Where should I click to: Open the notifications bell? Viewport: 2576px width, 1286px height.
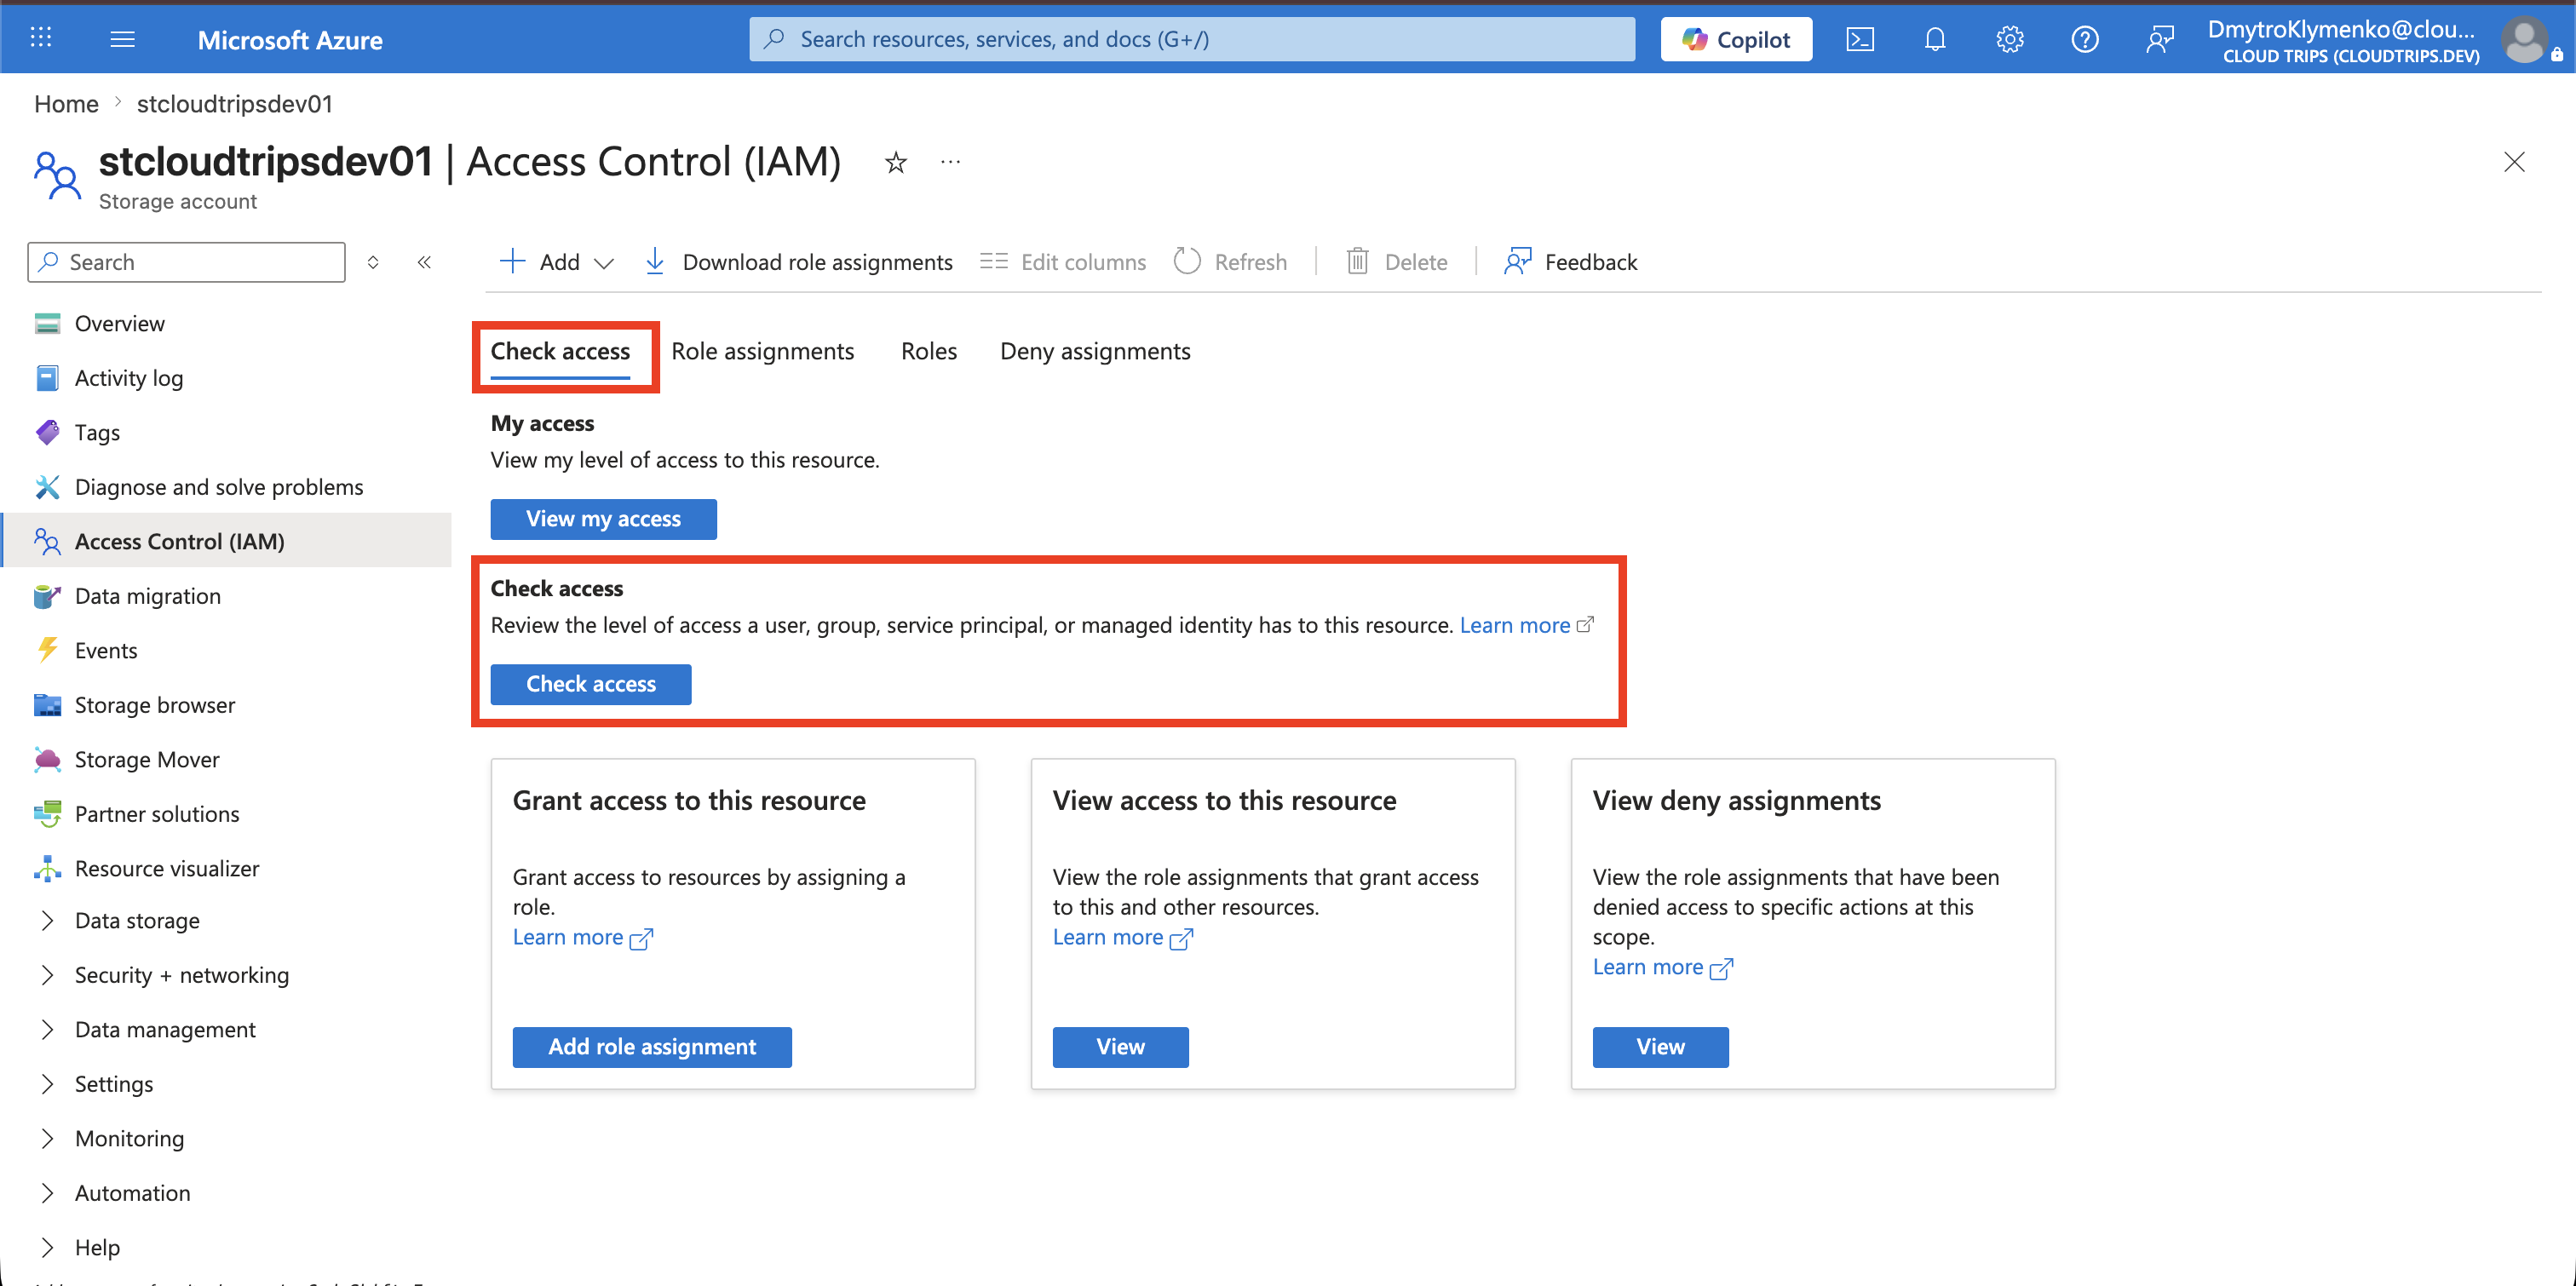tap(1935, 39)
